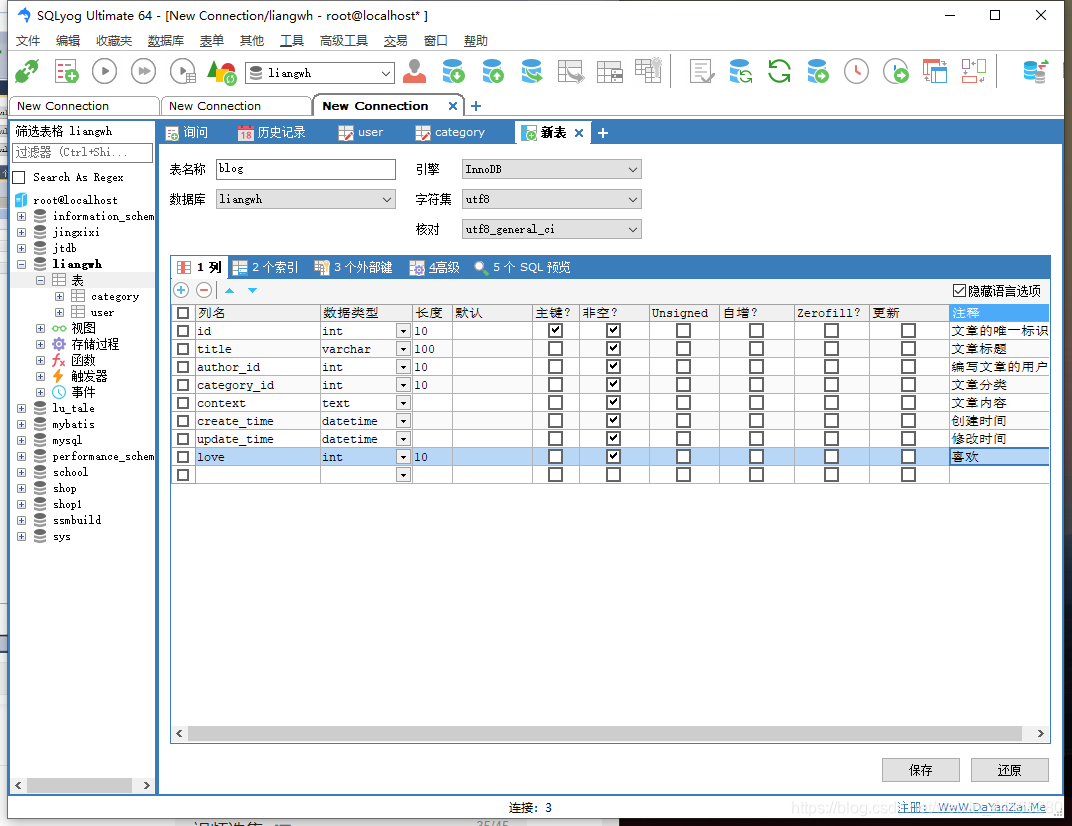Open the 字符集 utf8 dropdown
Image resolution: width=1072 pixels, height=826 pixels.
(552, 200)
